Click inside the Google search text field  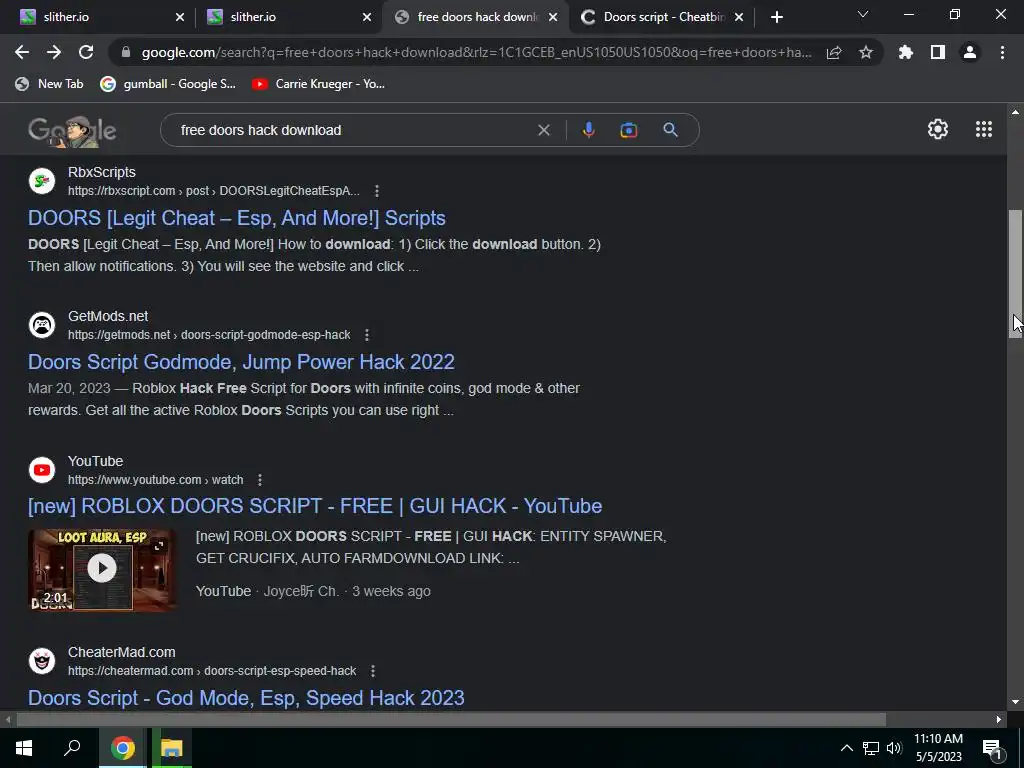(x=353, y=130)
